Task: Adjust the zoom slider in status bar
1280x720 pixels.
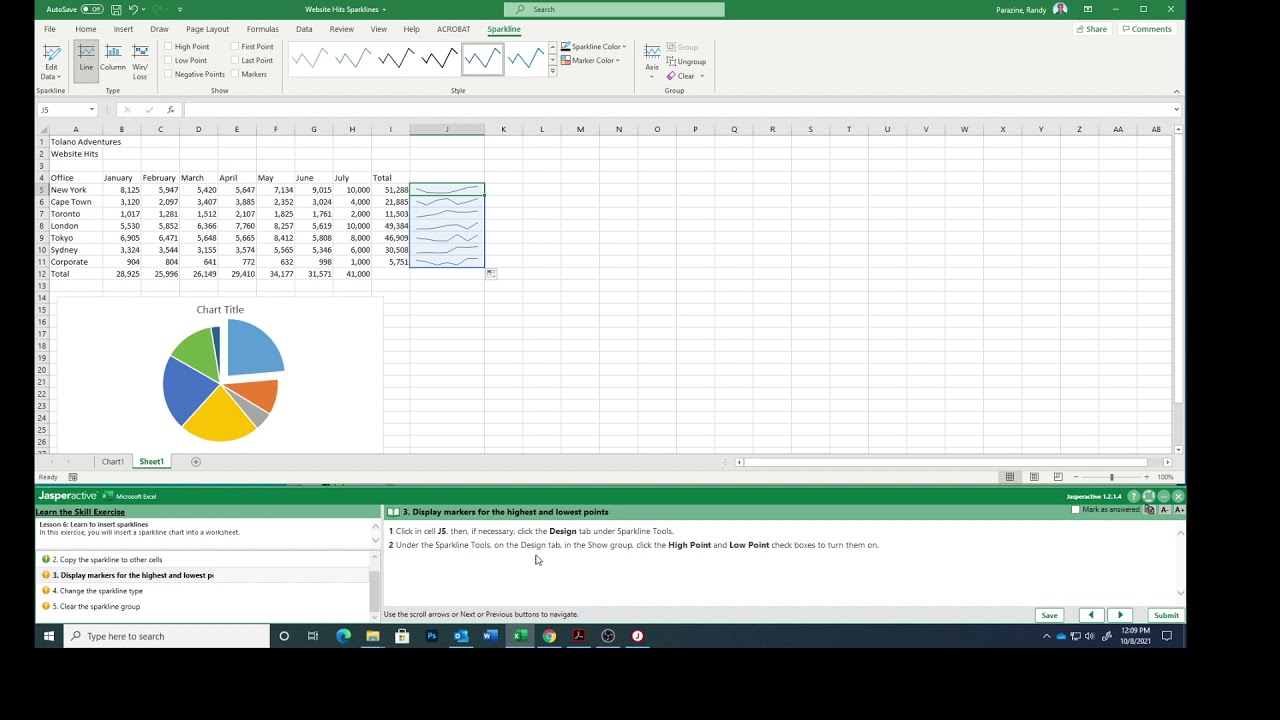Action: [1111, 477]
